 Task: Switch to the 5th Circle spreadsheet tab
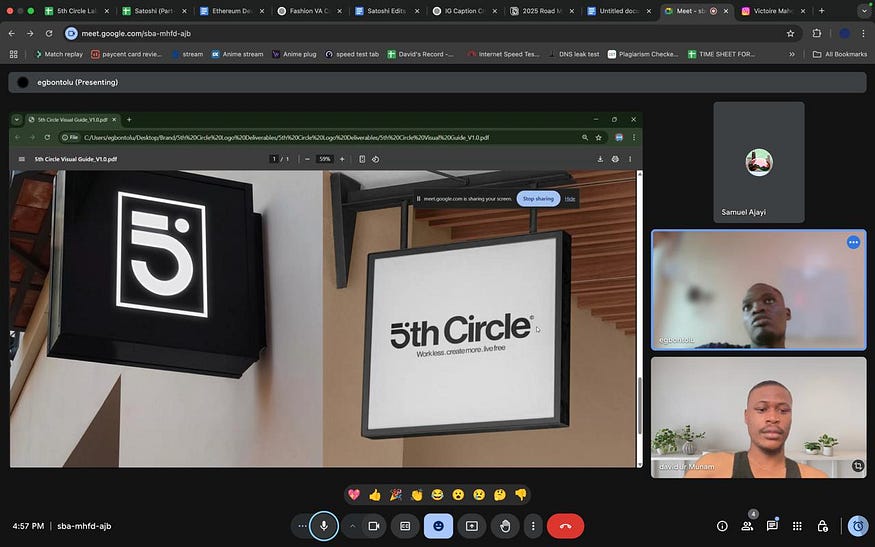(77, 11)
